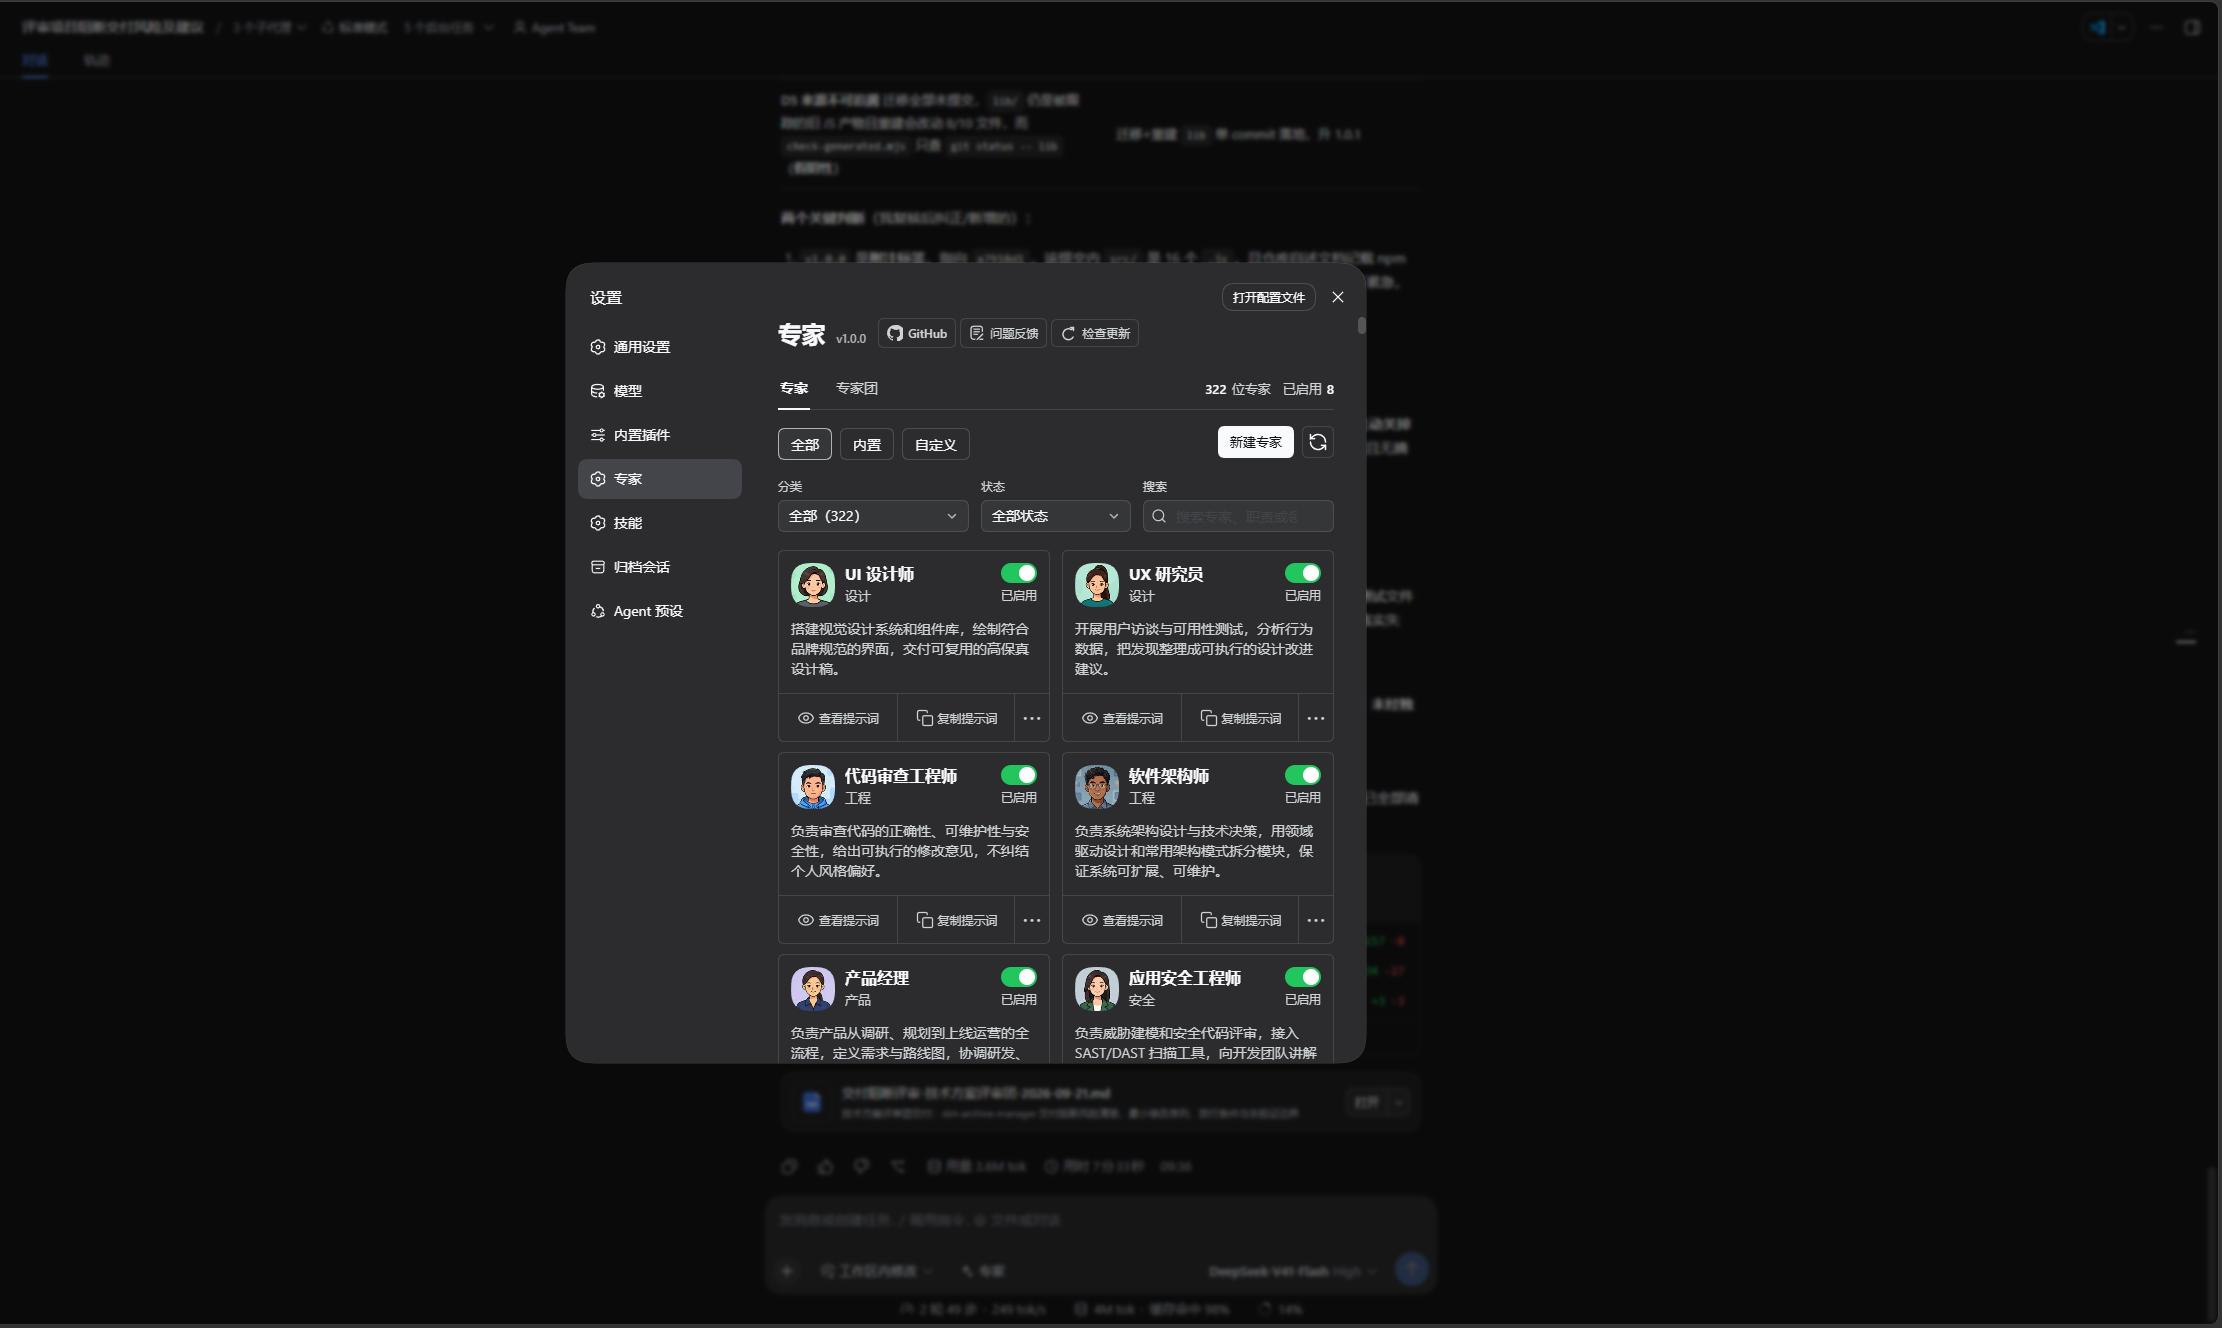Click 打开配置文件 button

coord(1268,297)
